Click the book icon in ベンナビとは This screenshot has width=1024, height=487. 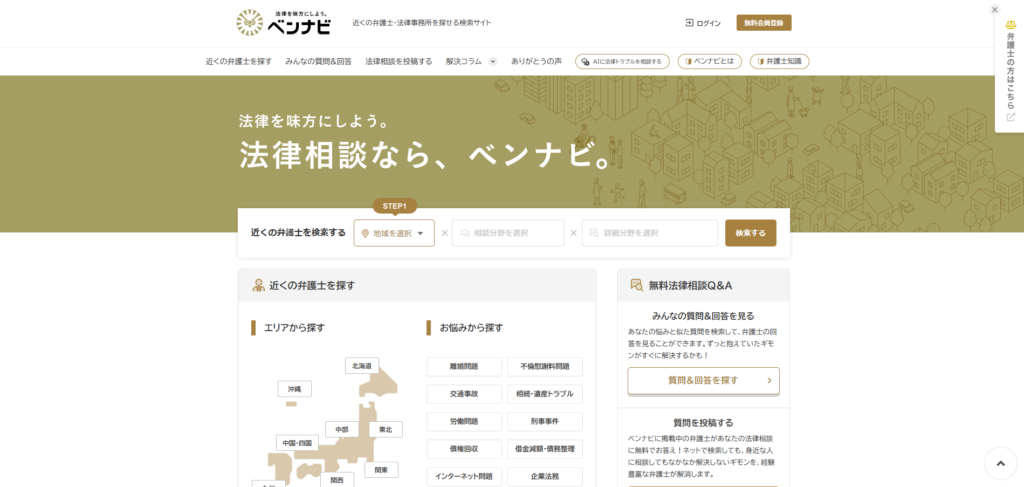(687, 61)
